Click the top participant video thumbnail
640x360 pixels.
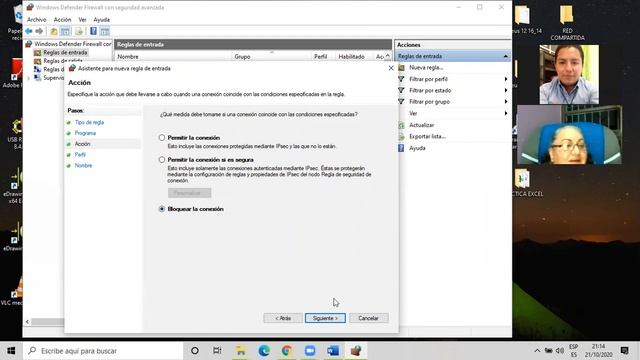[x=569, y=75]
